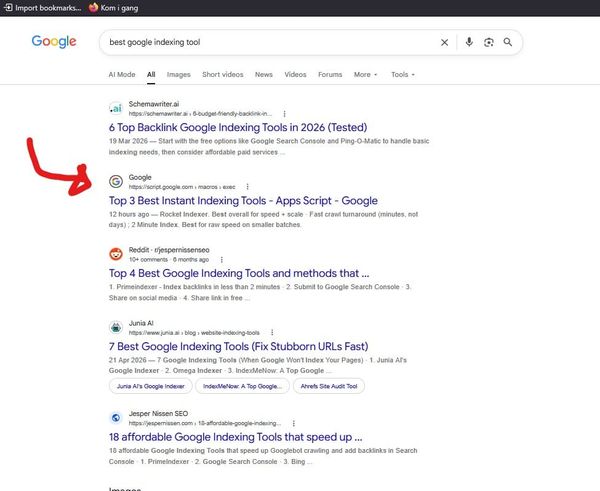The width and height of the screenshot is (600, 491).
Task: Select the All results tab
Action: coord(151,75)
